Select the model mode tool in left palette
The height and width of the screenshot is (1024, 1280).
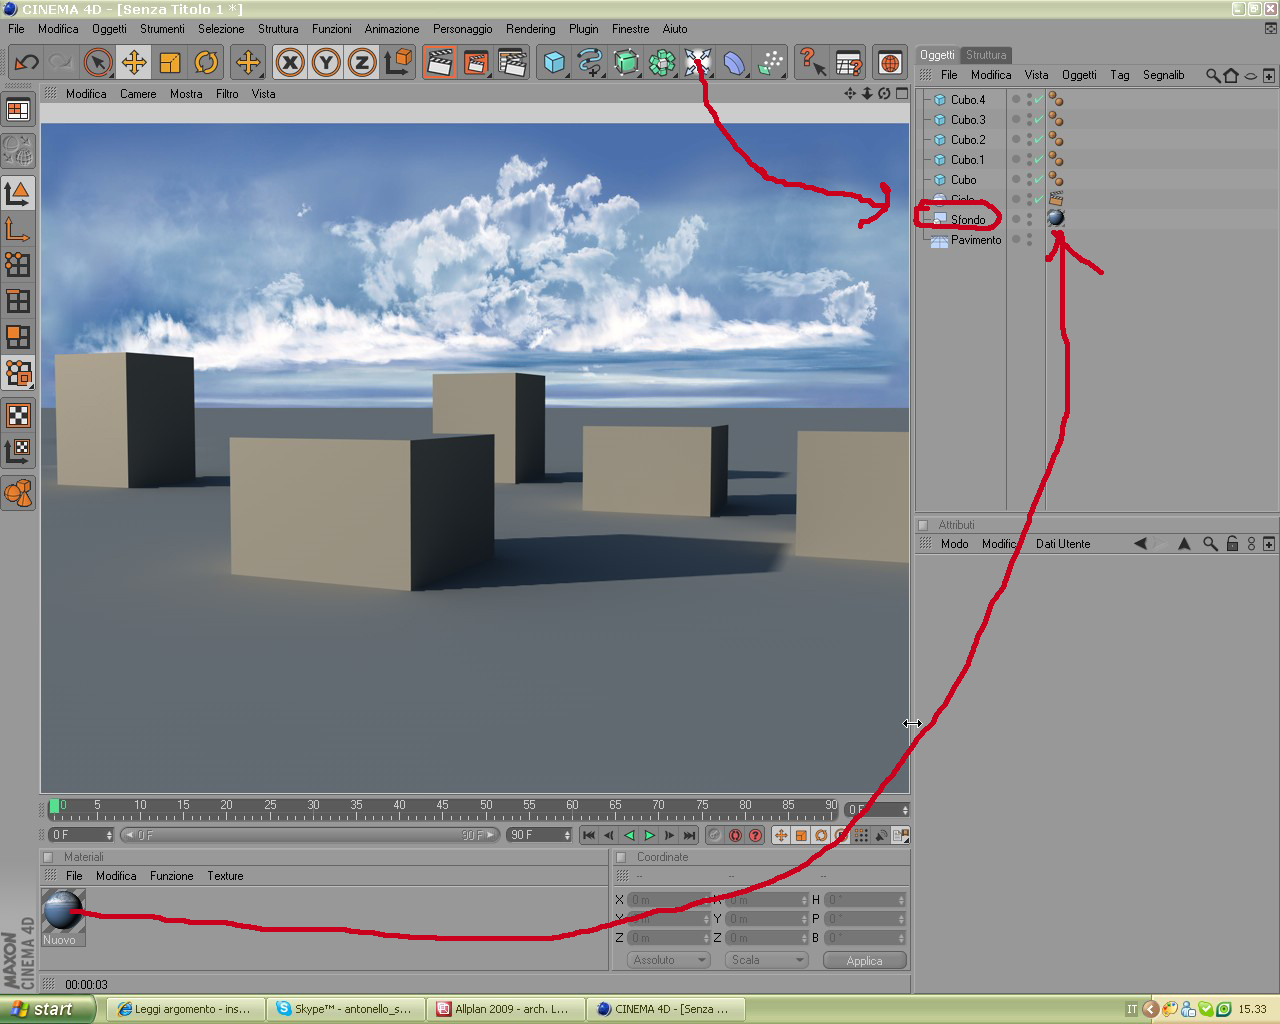pos(18,193)
